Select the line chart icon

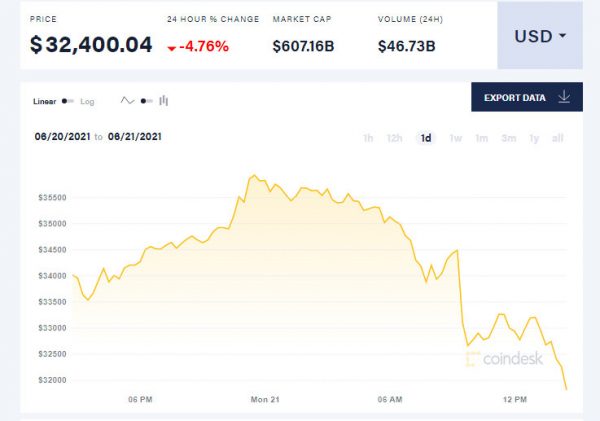[x=127, y=100]
